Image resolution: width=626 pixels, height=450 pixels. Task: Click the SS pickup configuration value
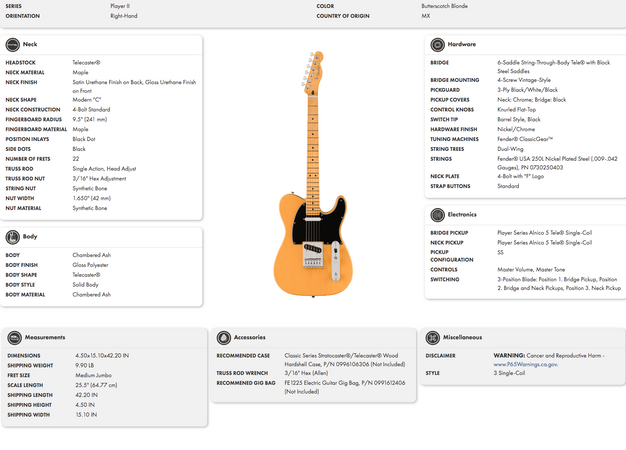tap(500, 252)
